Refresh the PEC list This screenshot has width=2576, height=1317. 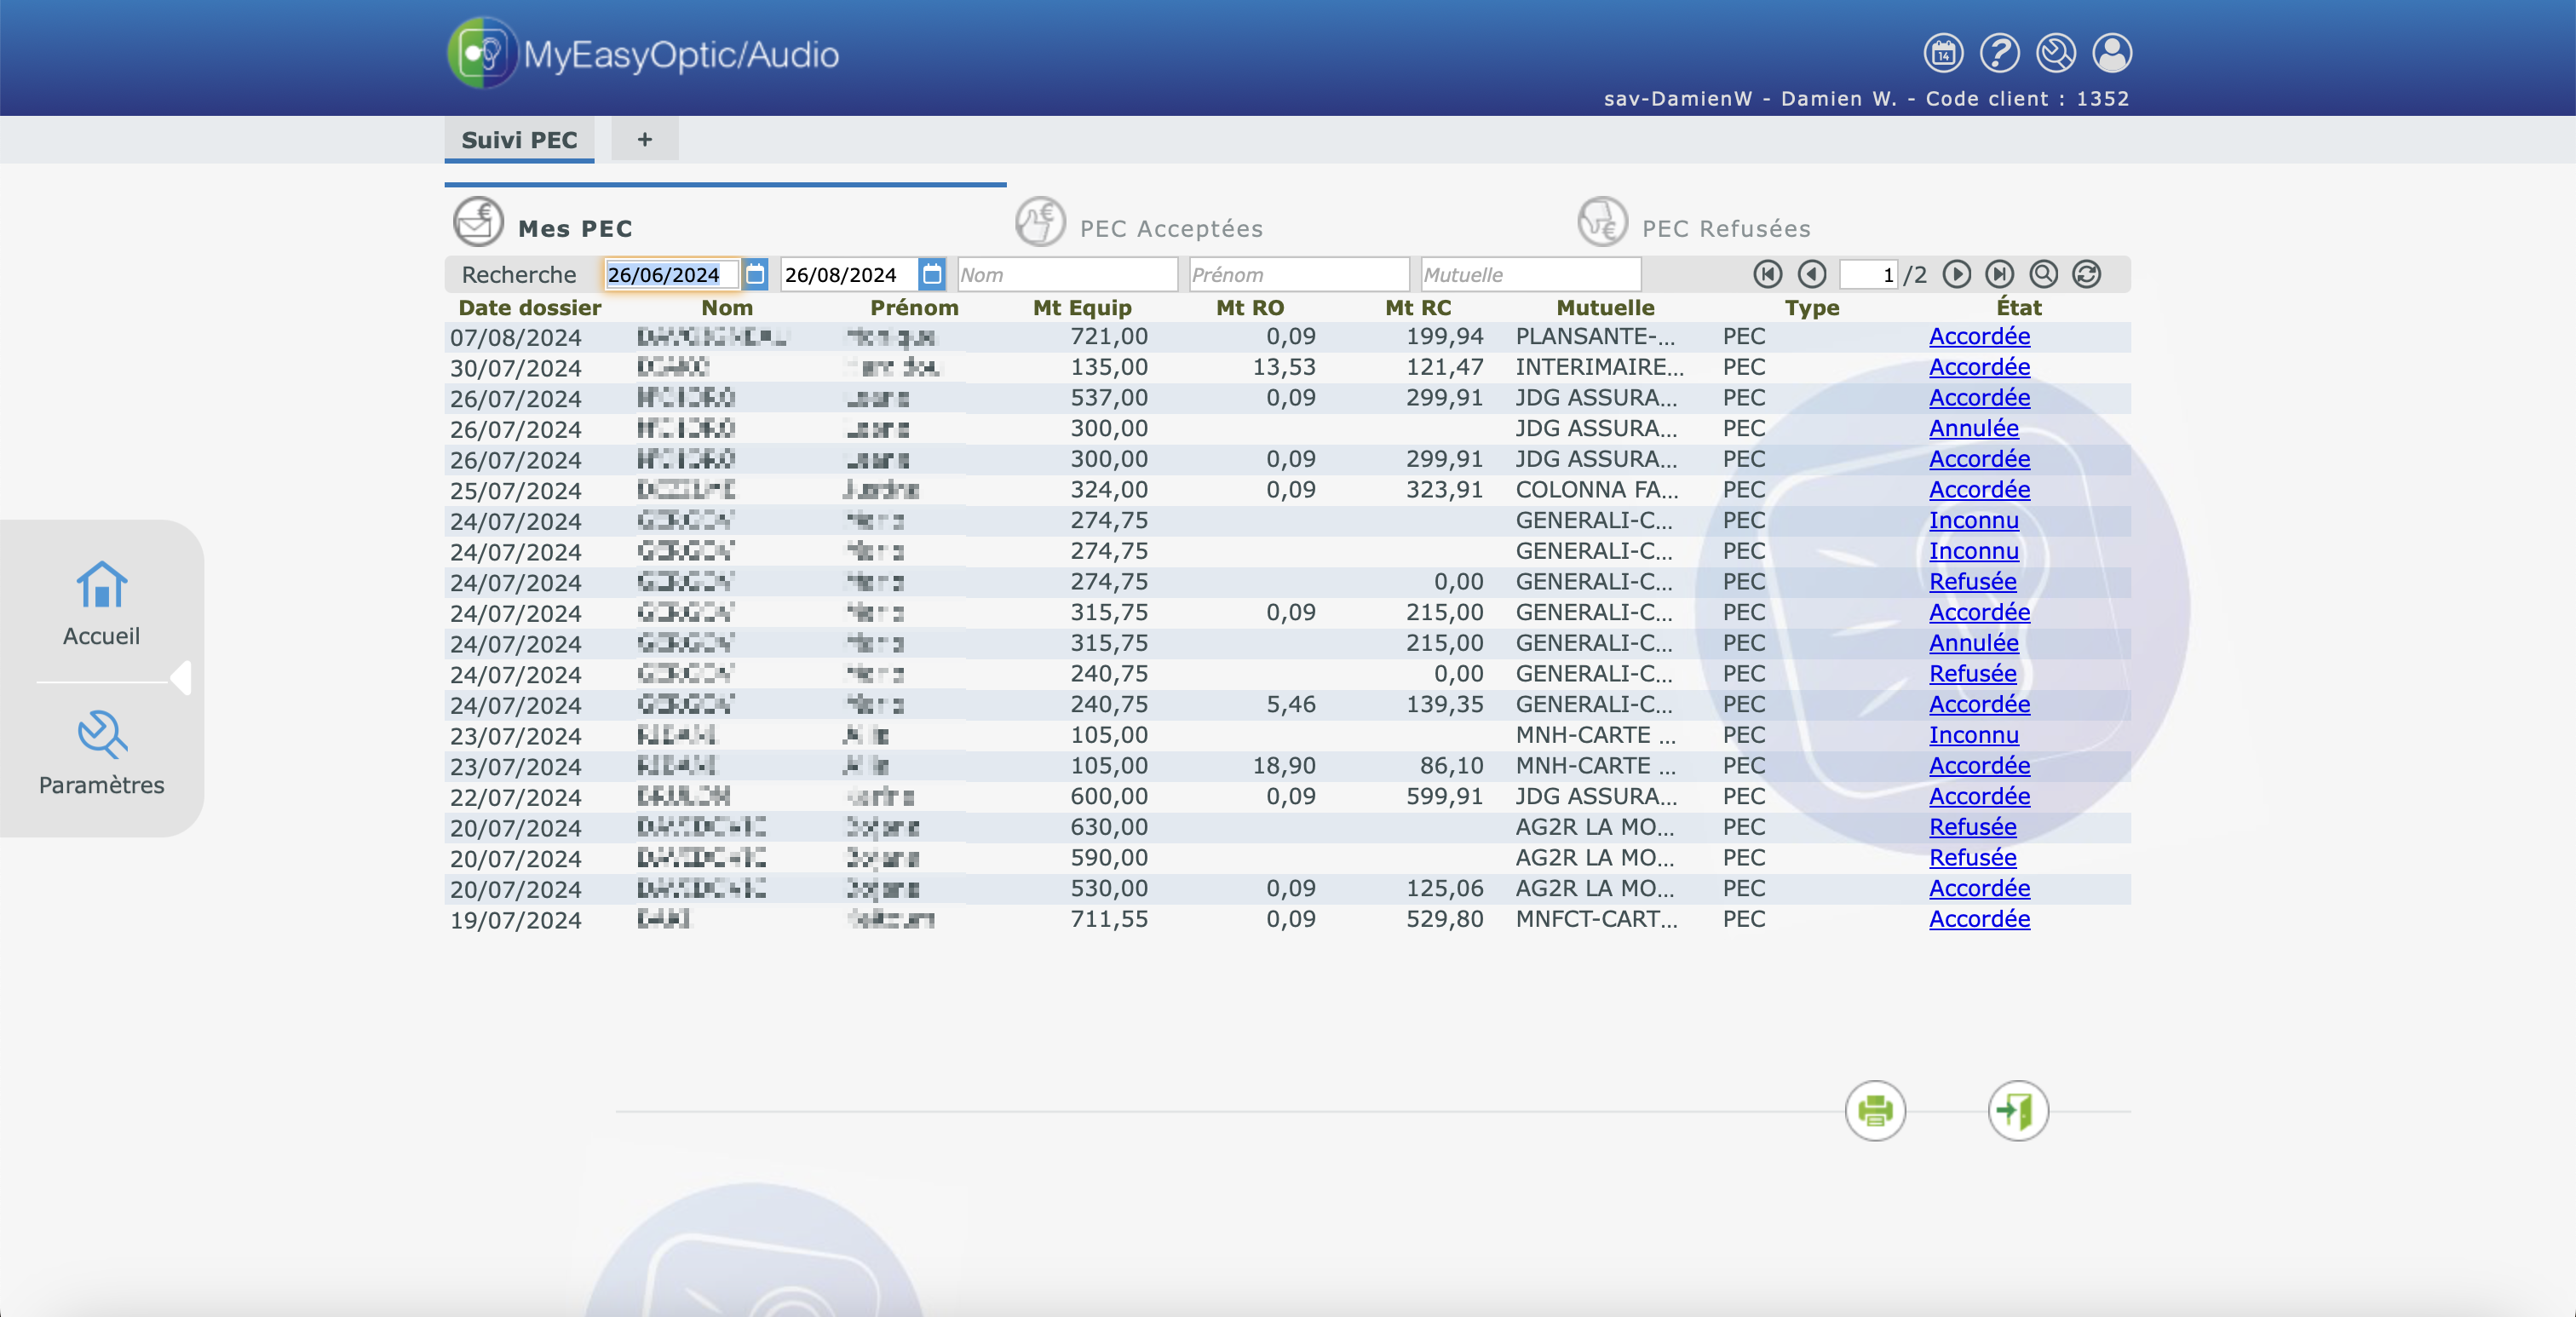point(2087,274)
